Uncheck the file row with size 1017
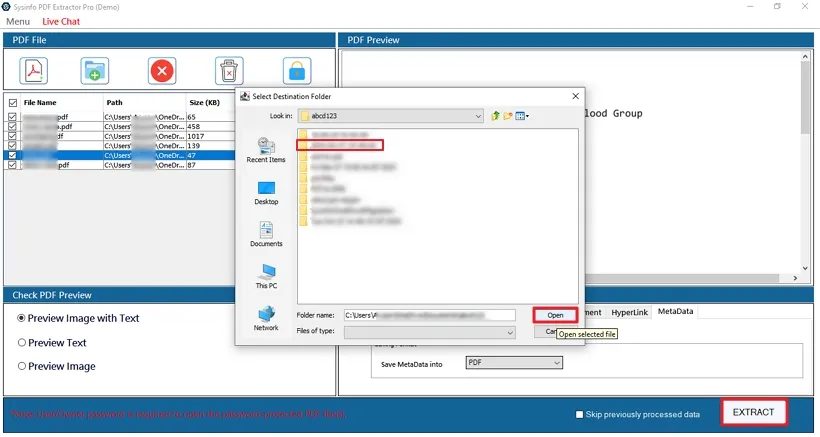The width and height of the screenshot is (820, 437). coord(13,136)
